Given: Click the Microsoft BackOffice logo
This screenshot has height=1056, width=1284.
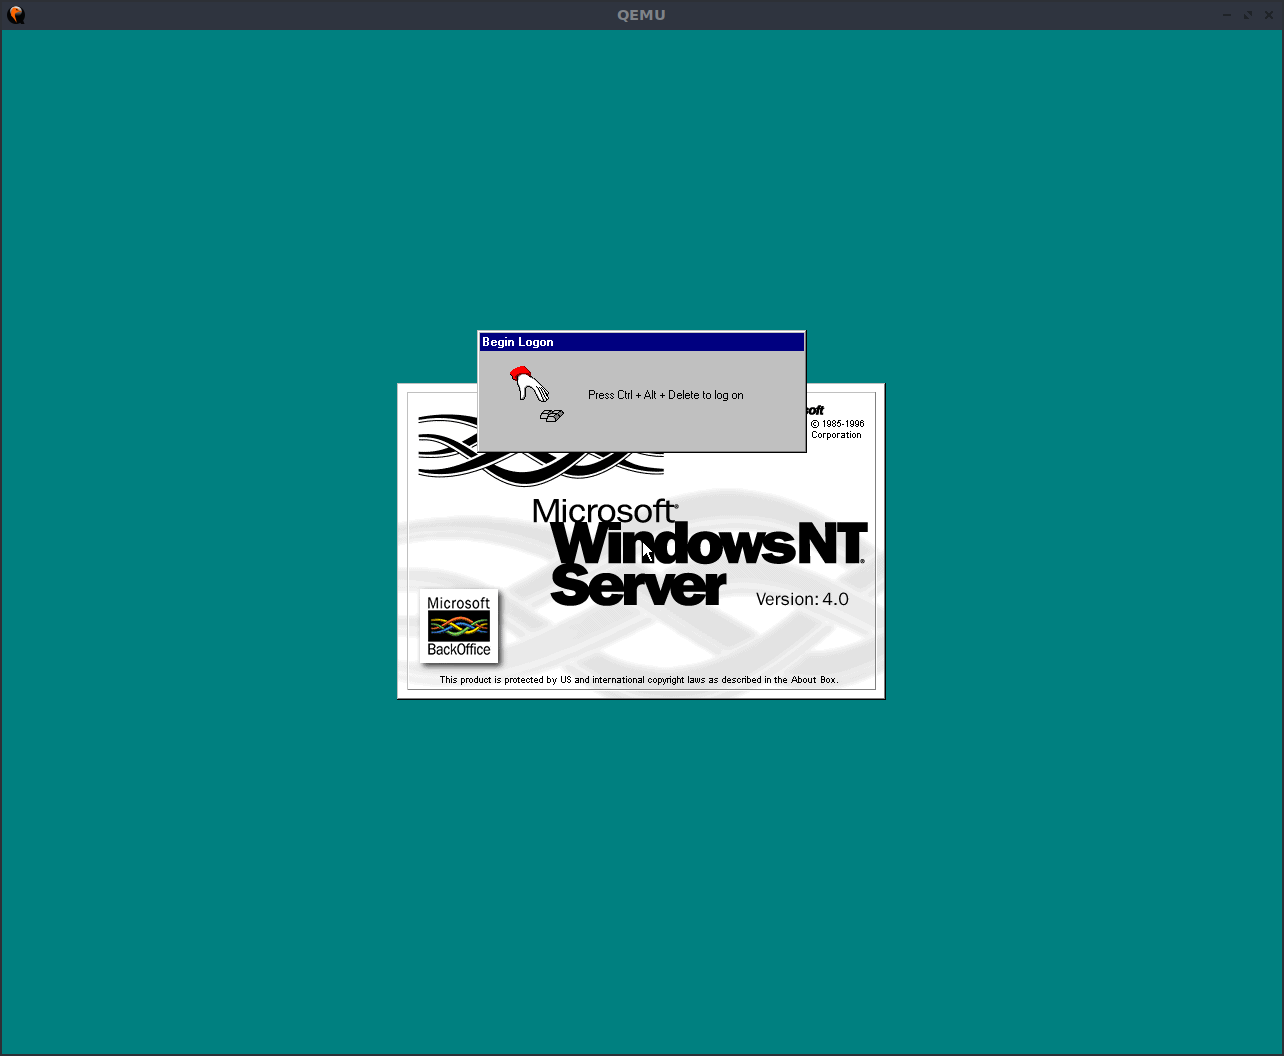Looking at the screenshot, I should click(459, 626).
